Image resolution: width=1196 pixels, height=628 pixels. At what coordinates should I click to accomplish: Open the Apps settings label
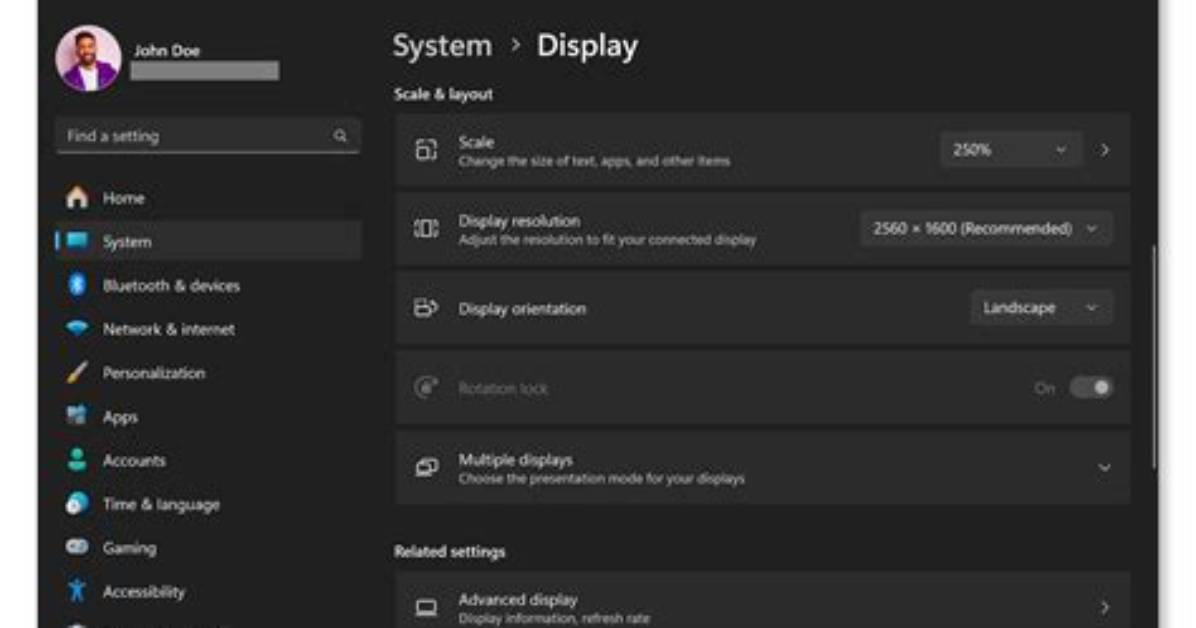click(x=121, y=417)
